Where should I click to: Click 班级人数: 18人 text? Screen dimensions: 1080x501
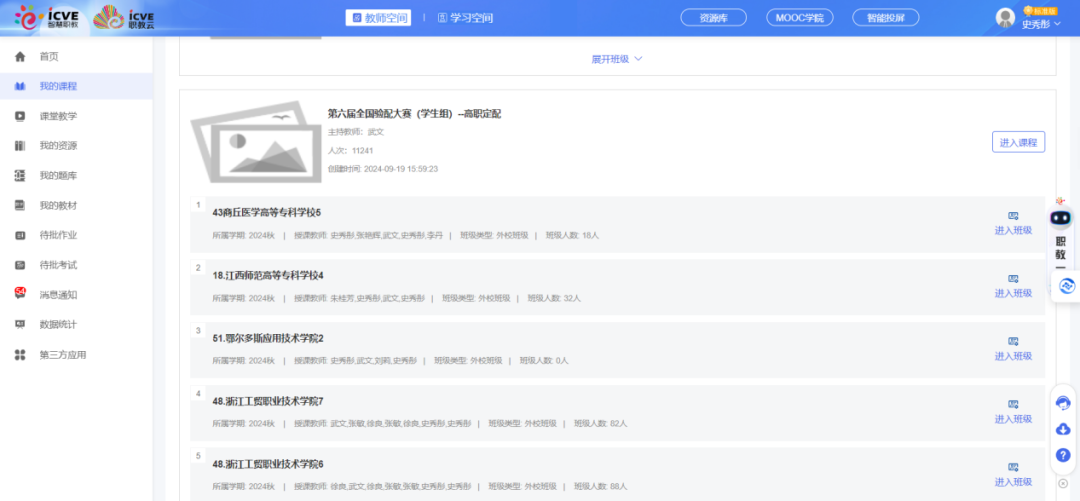pos(572,235)
